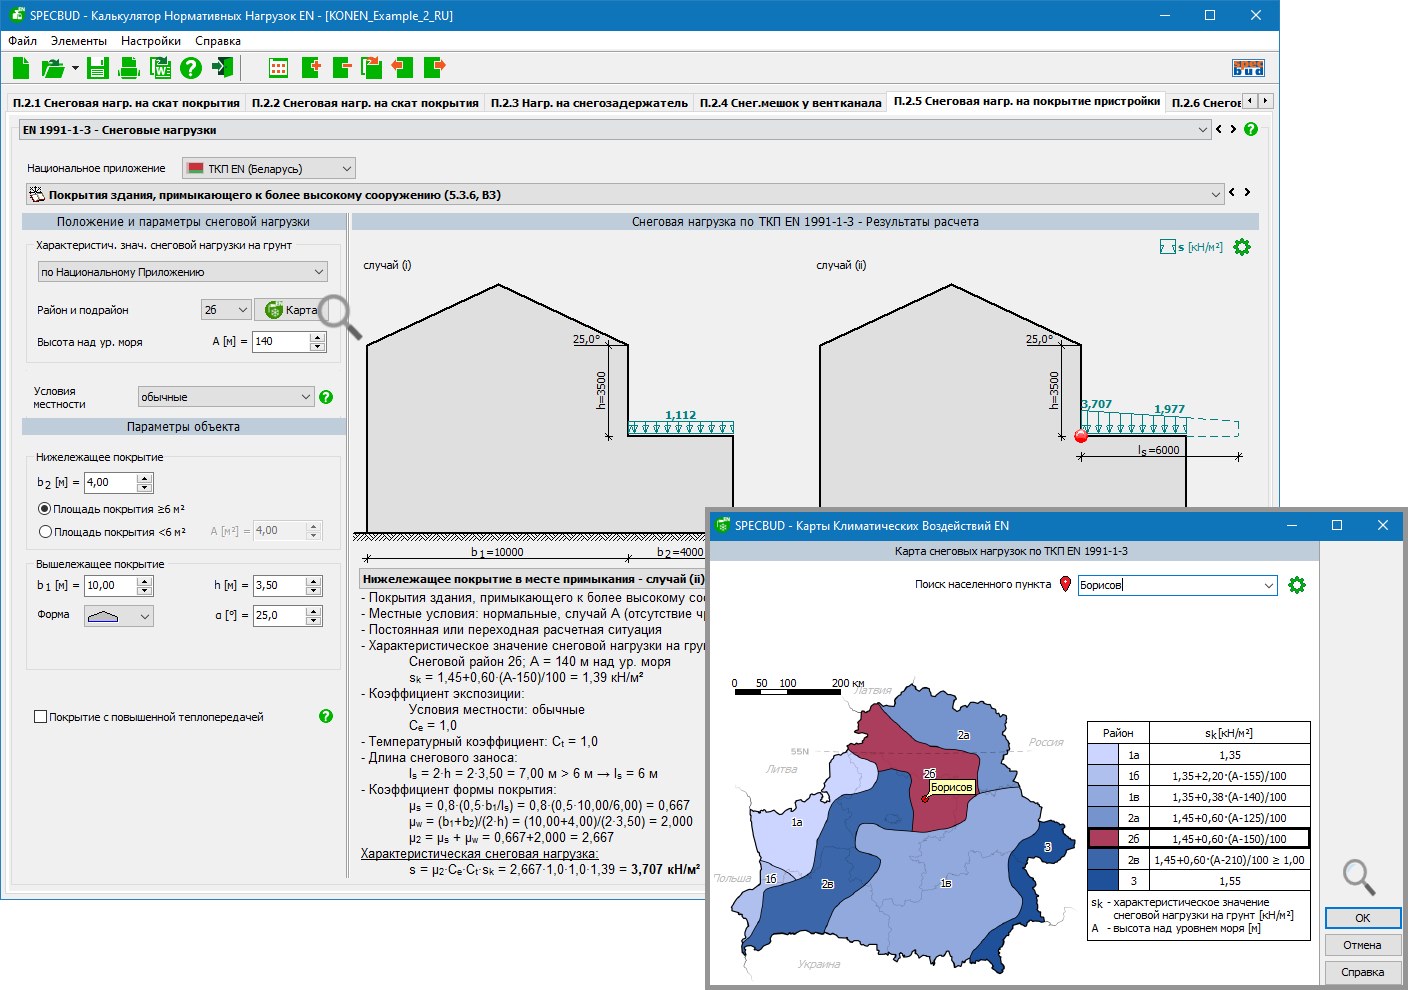This screenshot has width=1408, height=990.
Task: Add new element with plus icon
Action: coord(310,68)
